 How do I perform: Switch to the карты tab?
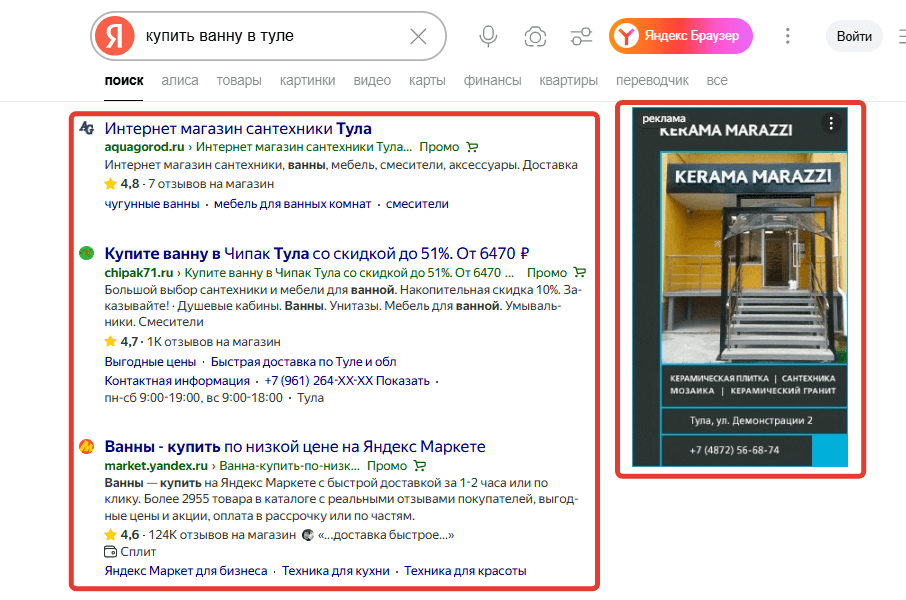pos(427,80)
